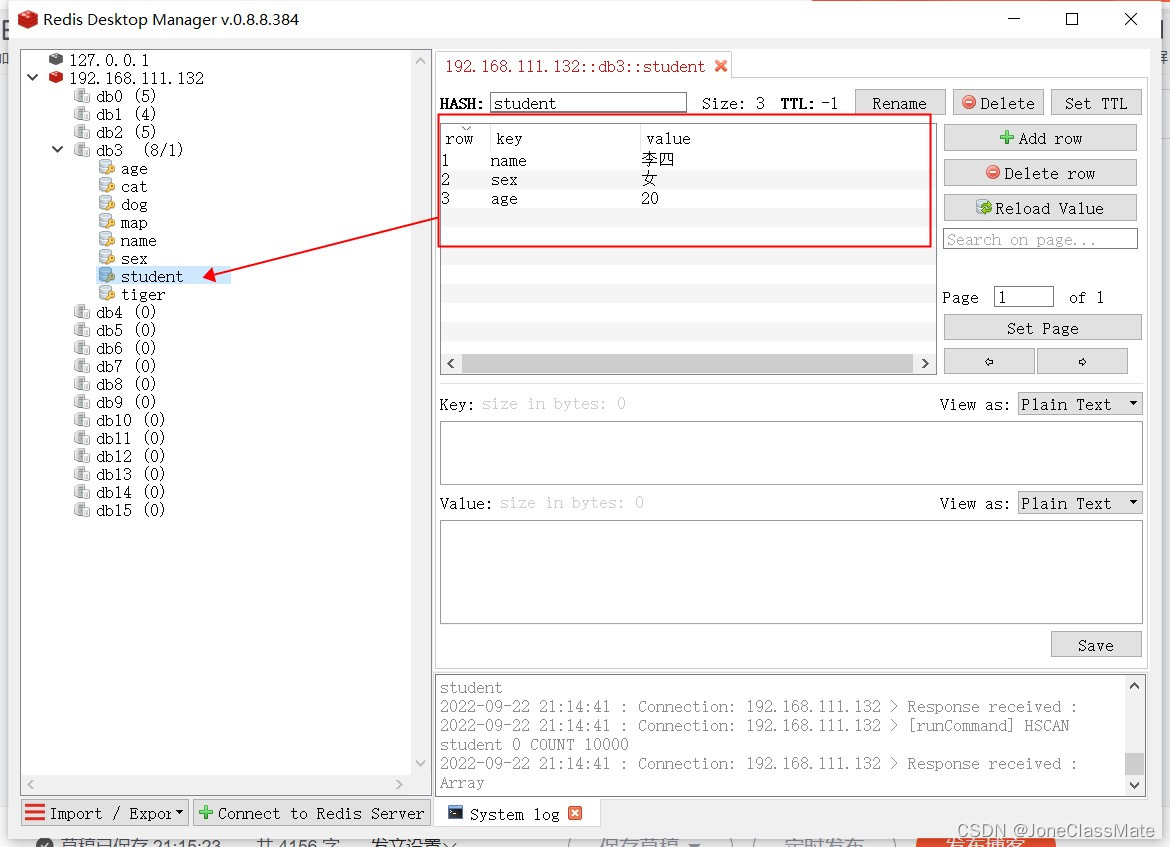Click the Delete row button
1170x847 pixels.
click(1040, 173)
